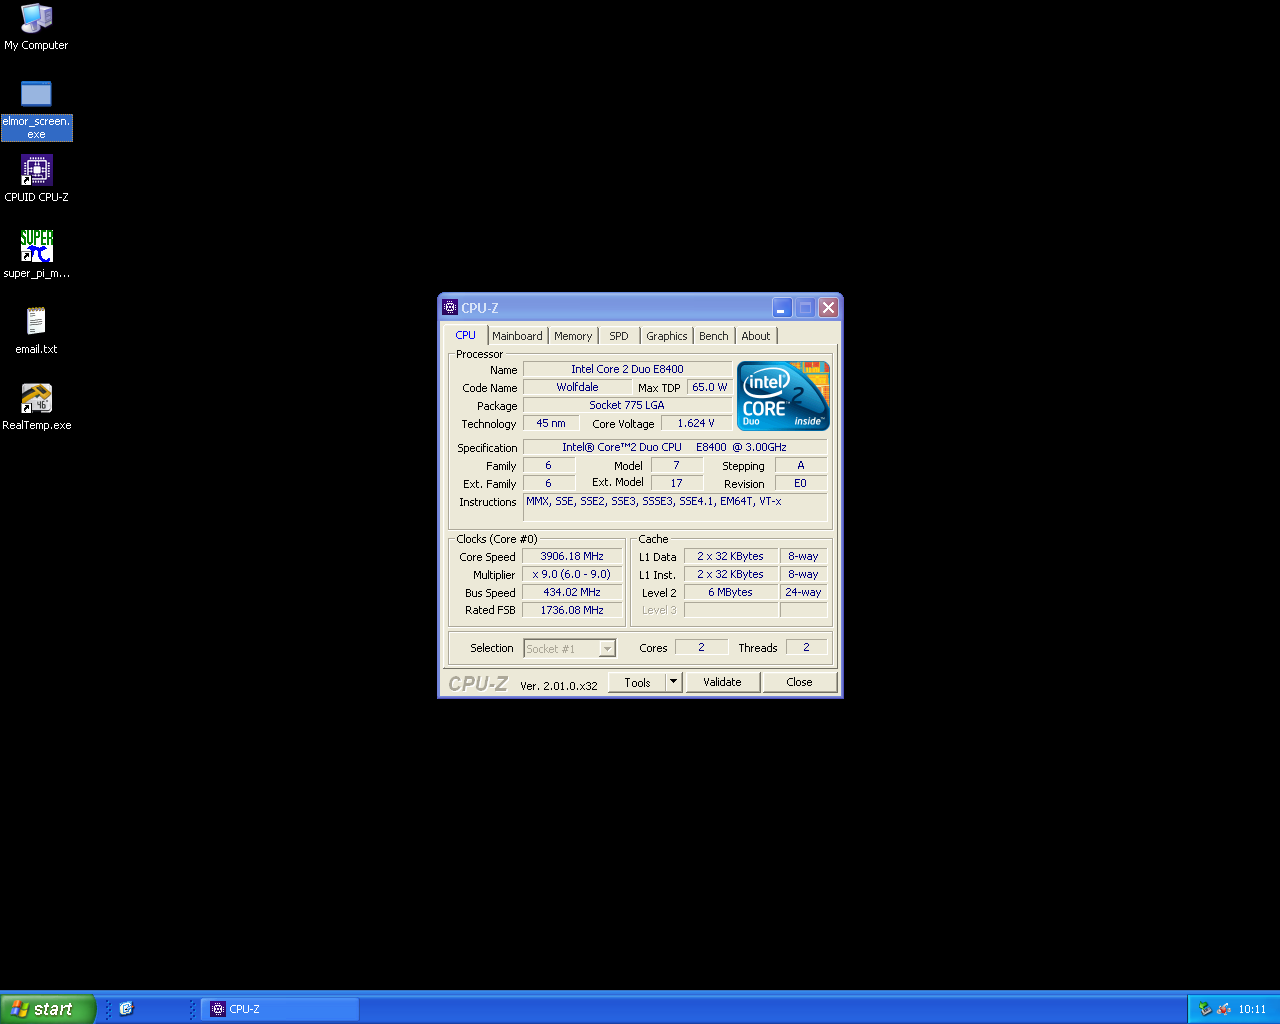Open the About tab
The height and width of the screenshot is (1024, 1280).
click(756, 336)
